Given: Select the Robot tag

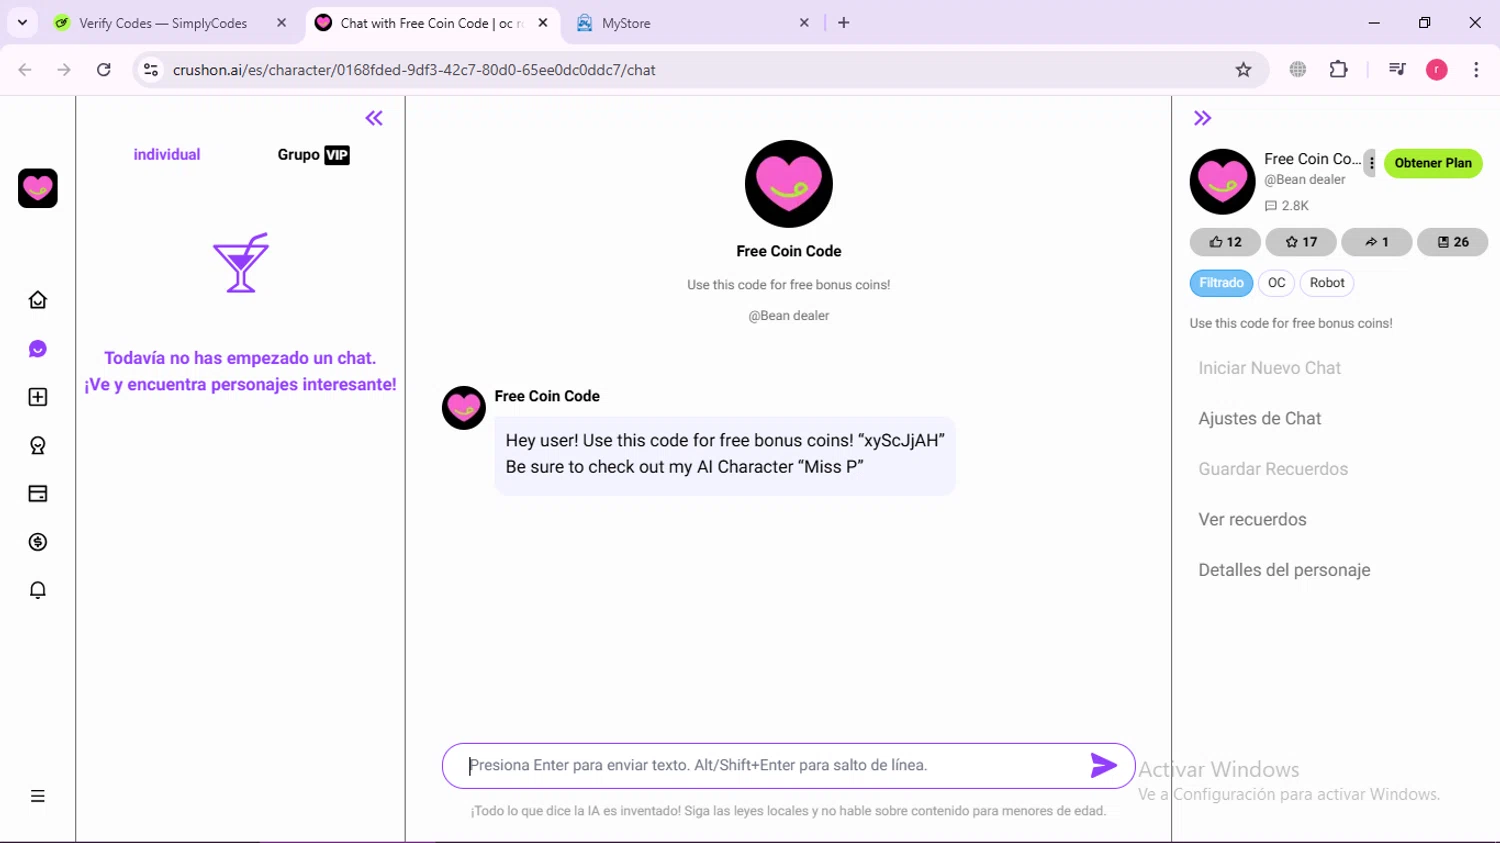Looking at the screenshot, I should (1327, 283).
